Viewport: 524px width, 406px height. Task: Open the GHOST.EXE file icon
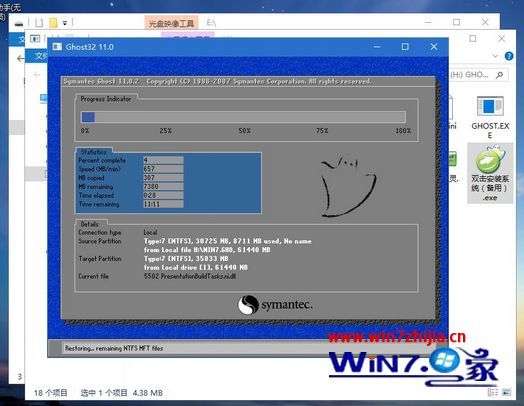coord(490,117)
